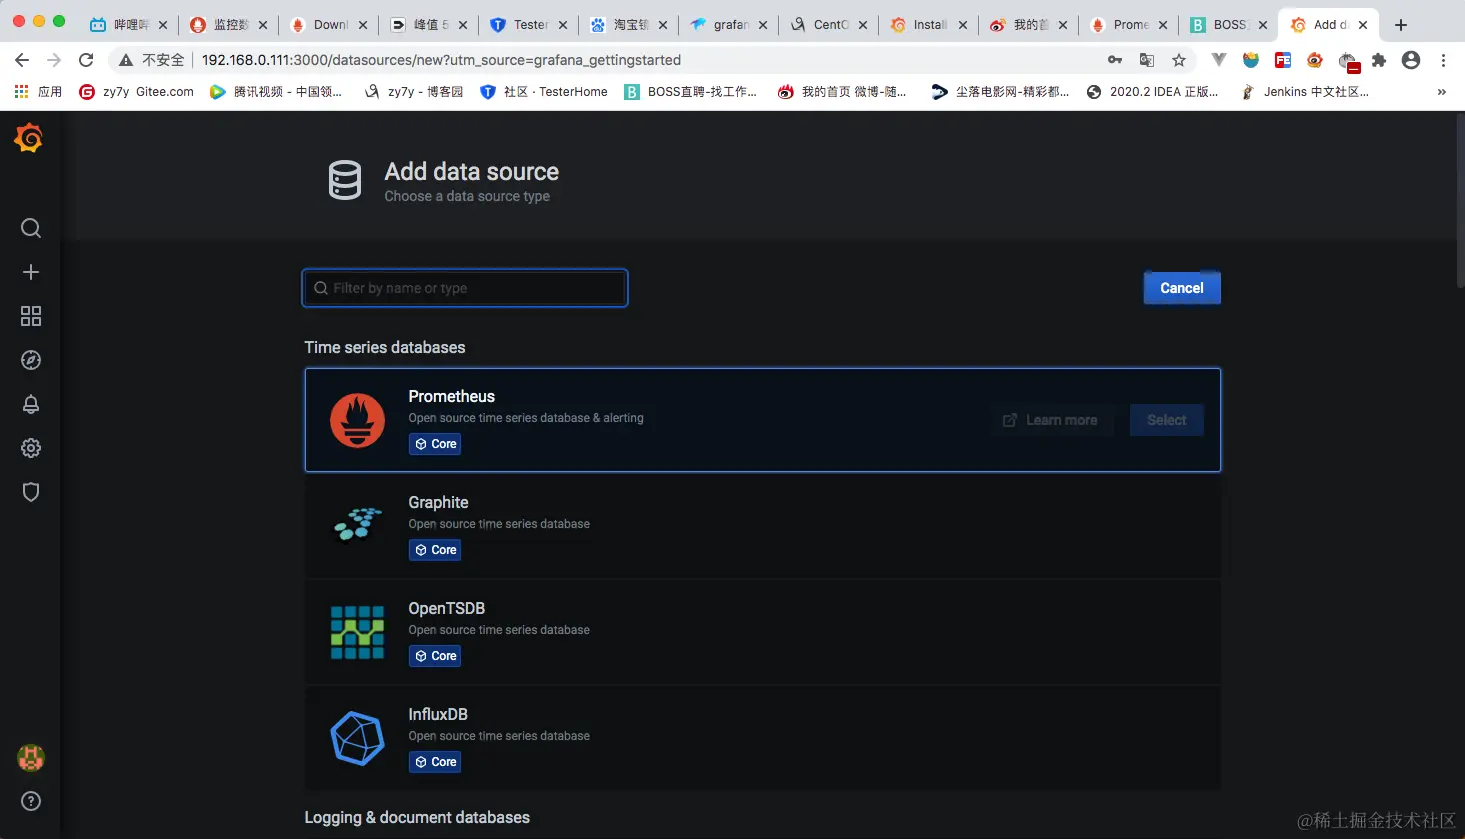1465x839 pixels.
Task: Open the Chrome profile avatar icon
Action: tap(1411, 60)
